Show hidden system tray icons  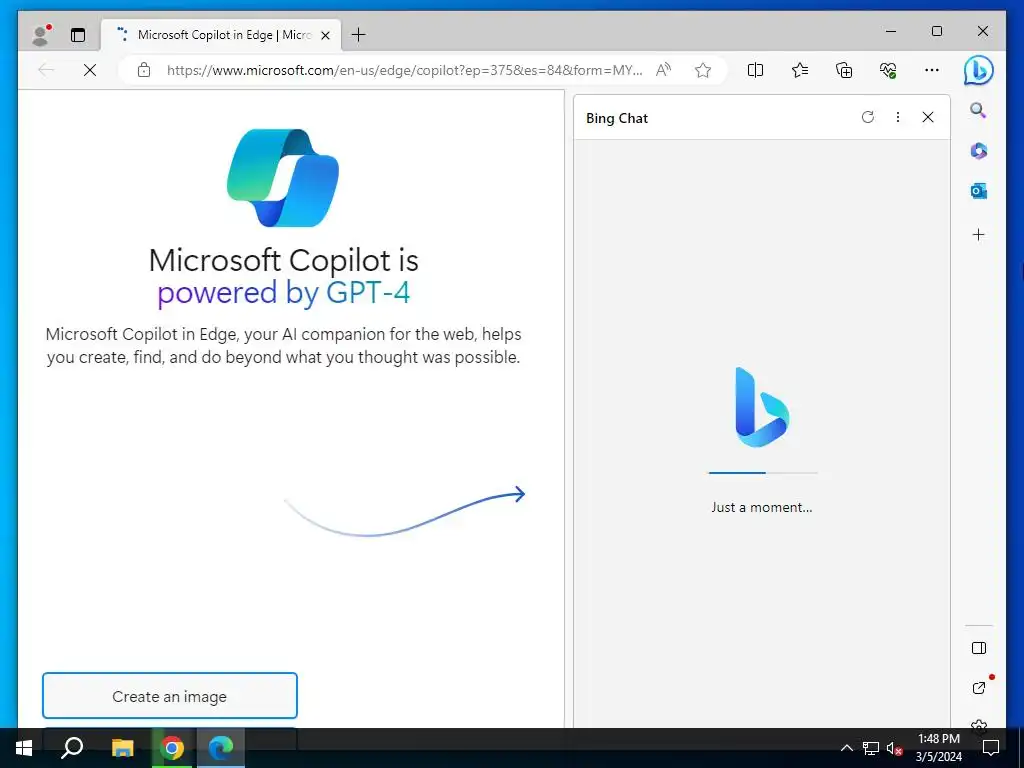click(x=846, y=748)
